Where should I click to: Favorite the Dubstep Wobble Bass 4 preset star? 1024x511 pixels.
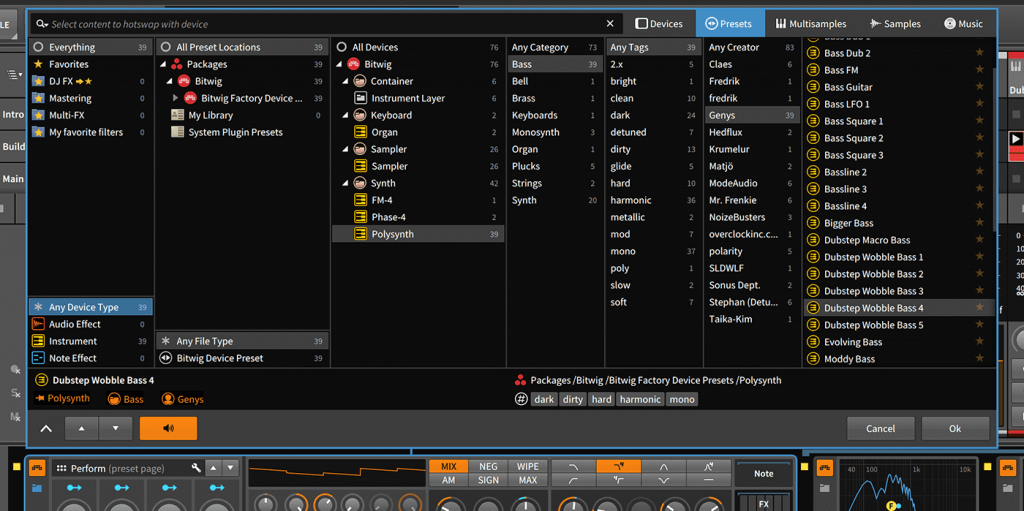point(979,307)
